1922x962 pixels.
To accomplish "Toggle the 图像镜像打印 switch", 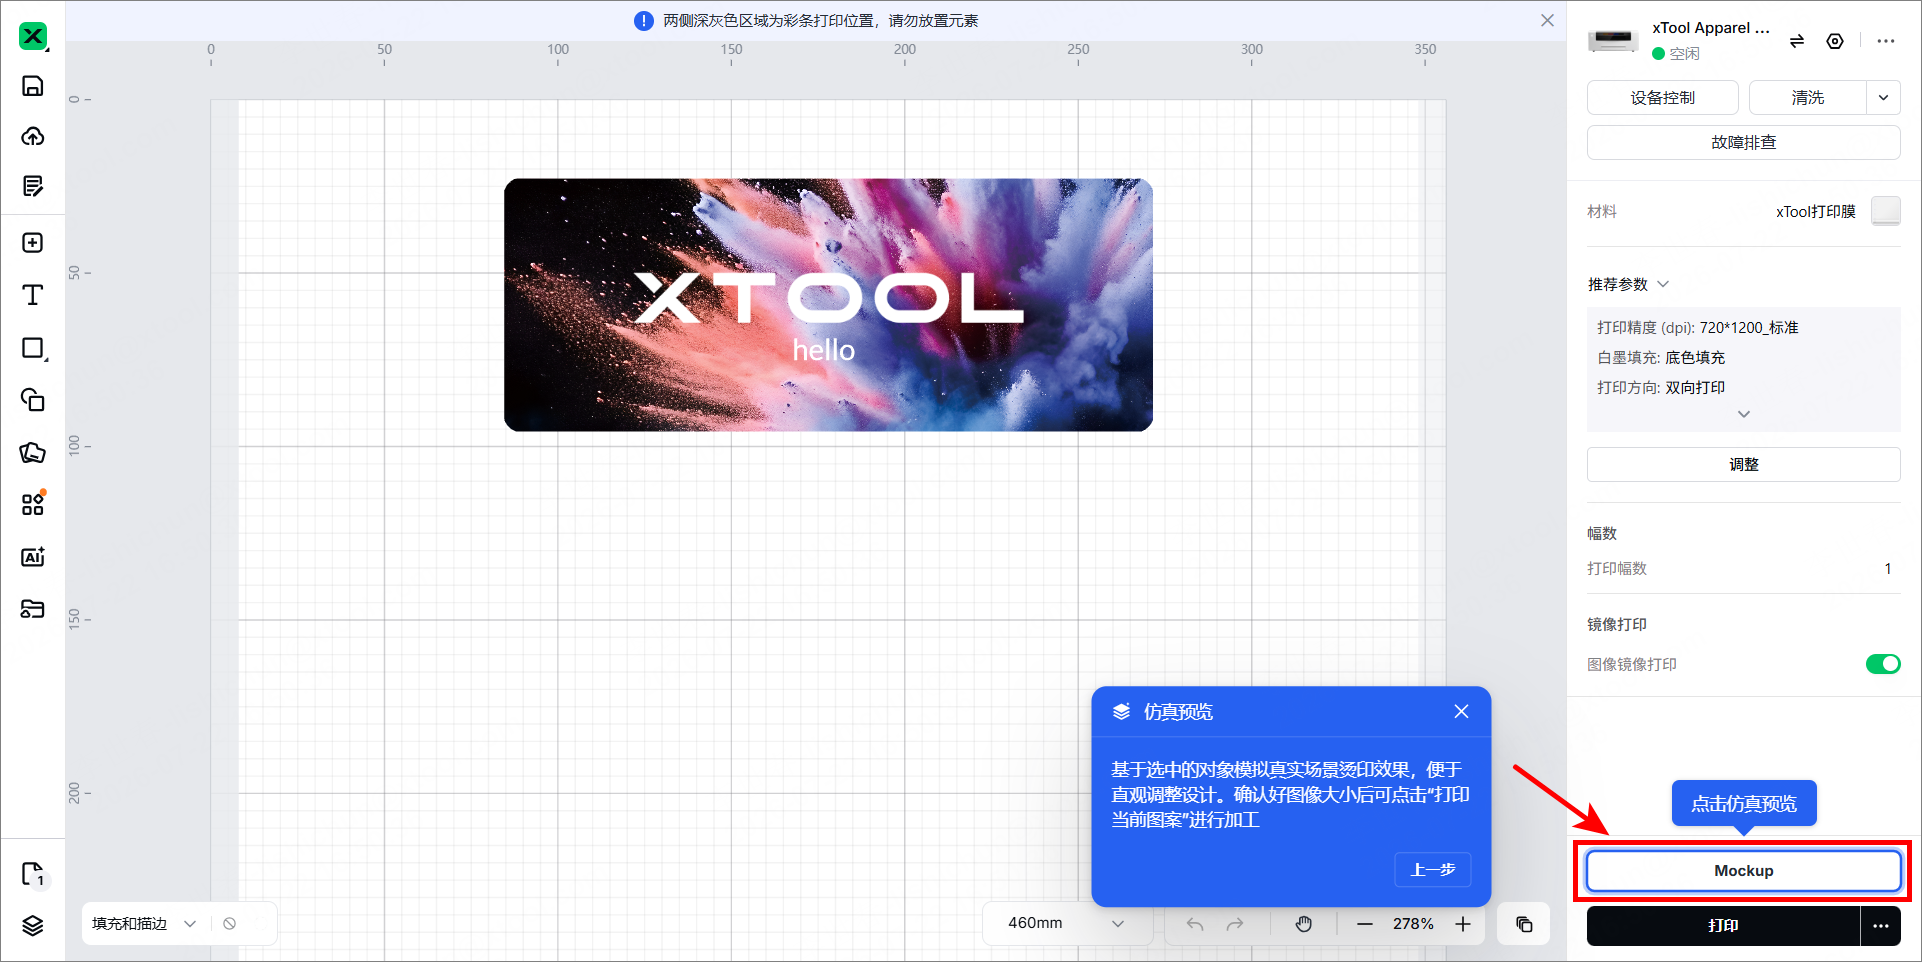I will [x=1883, y=664].
